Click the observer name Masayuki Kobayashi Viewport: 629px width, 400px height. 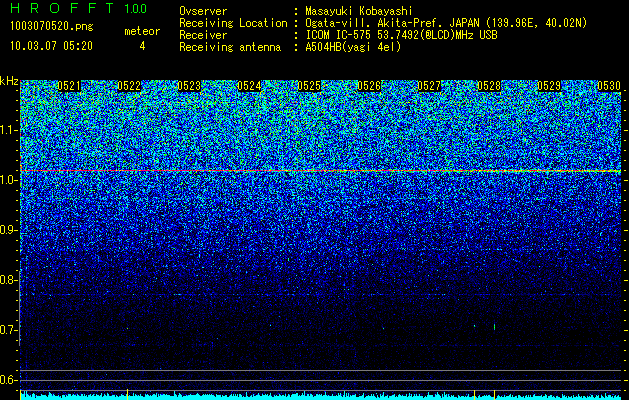point(359,11)
